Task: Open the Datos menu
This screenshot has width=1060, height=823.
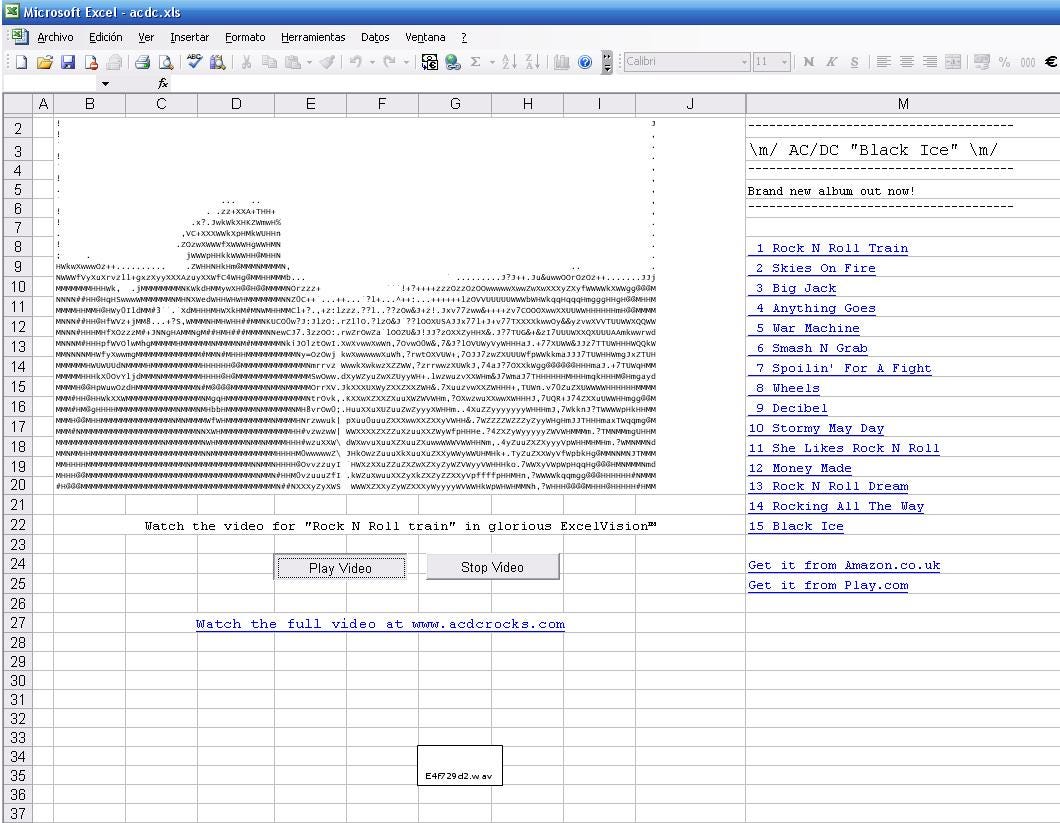Action: pos(375,38)
